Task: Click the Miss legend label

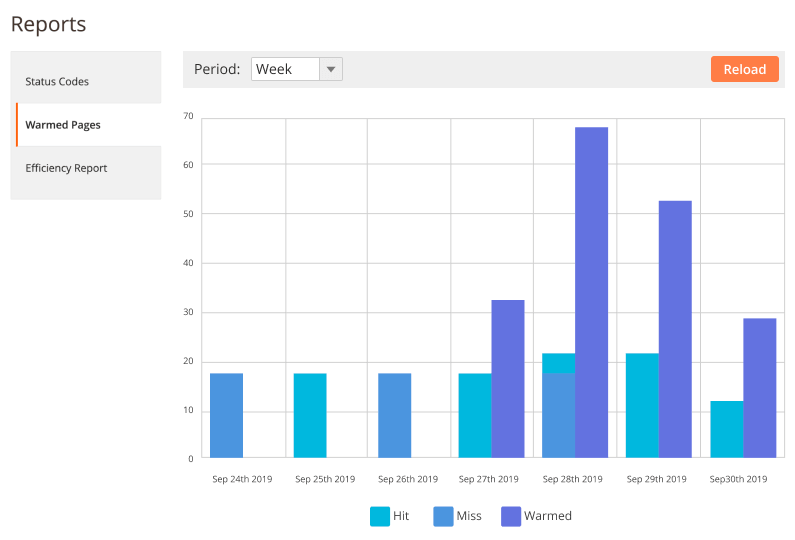Action: point(468,516)
